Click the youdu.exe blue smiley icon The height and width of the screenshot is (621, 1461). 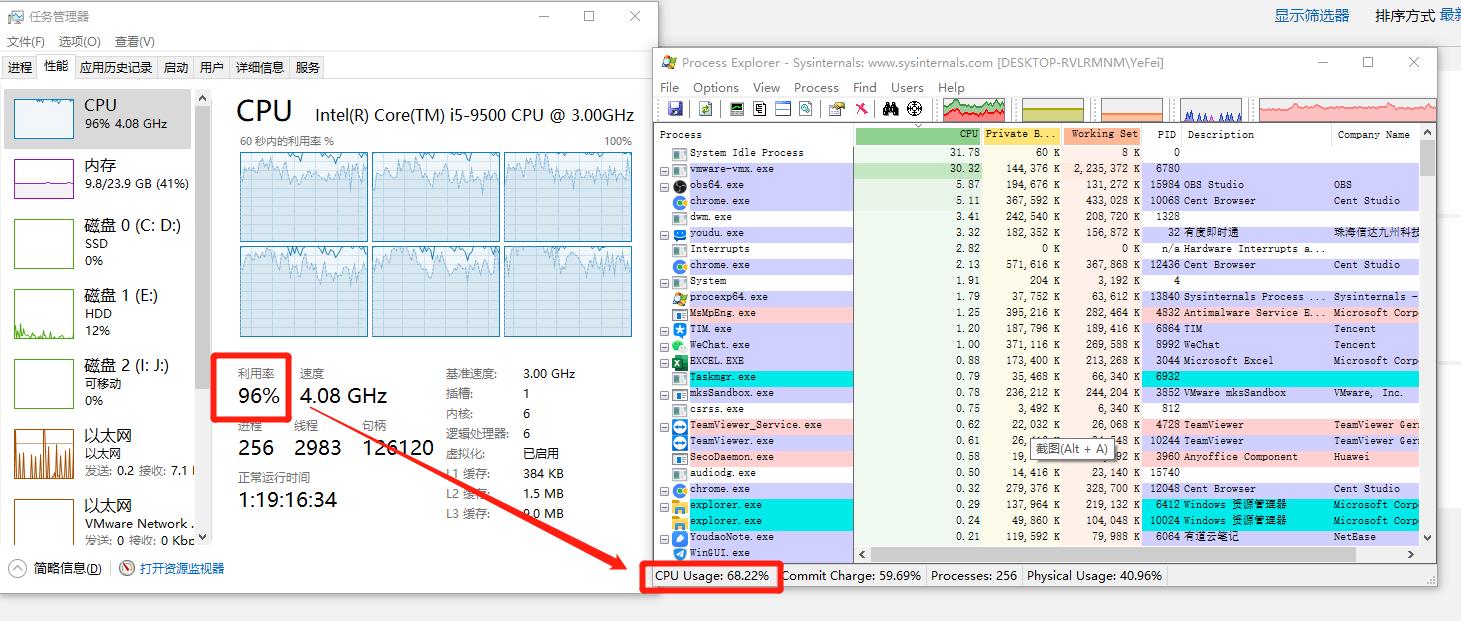(x=680, y=233)
